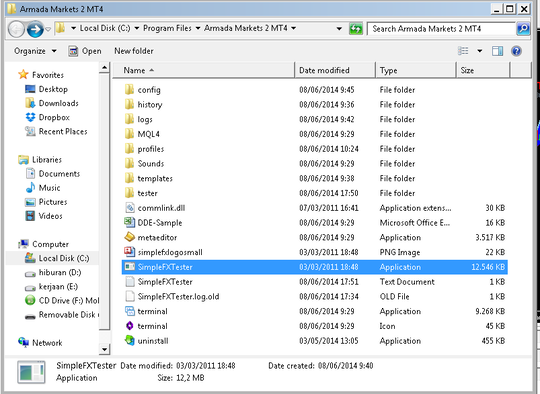Select the logs folder row
The width and height of the screenshot is (540, 394).
[314, 119]
